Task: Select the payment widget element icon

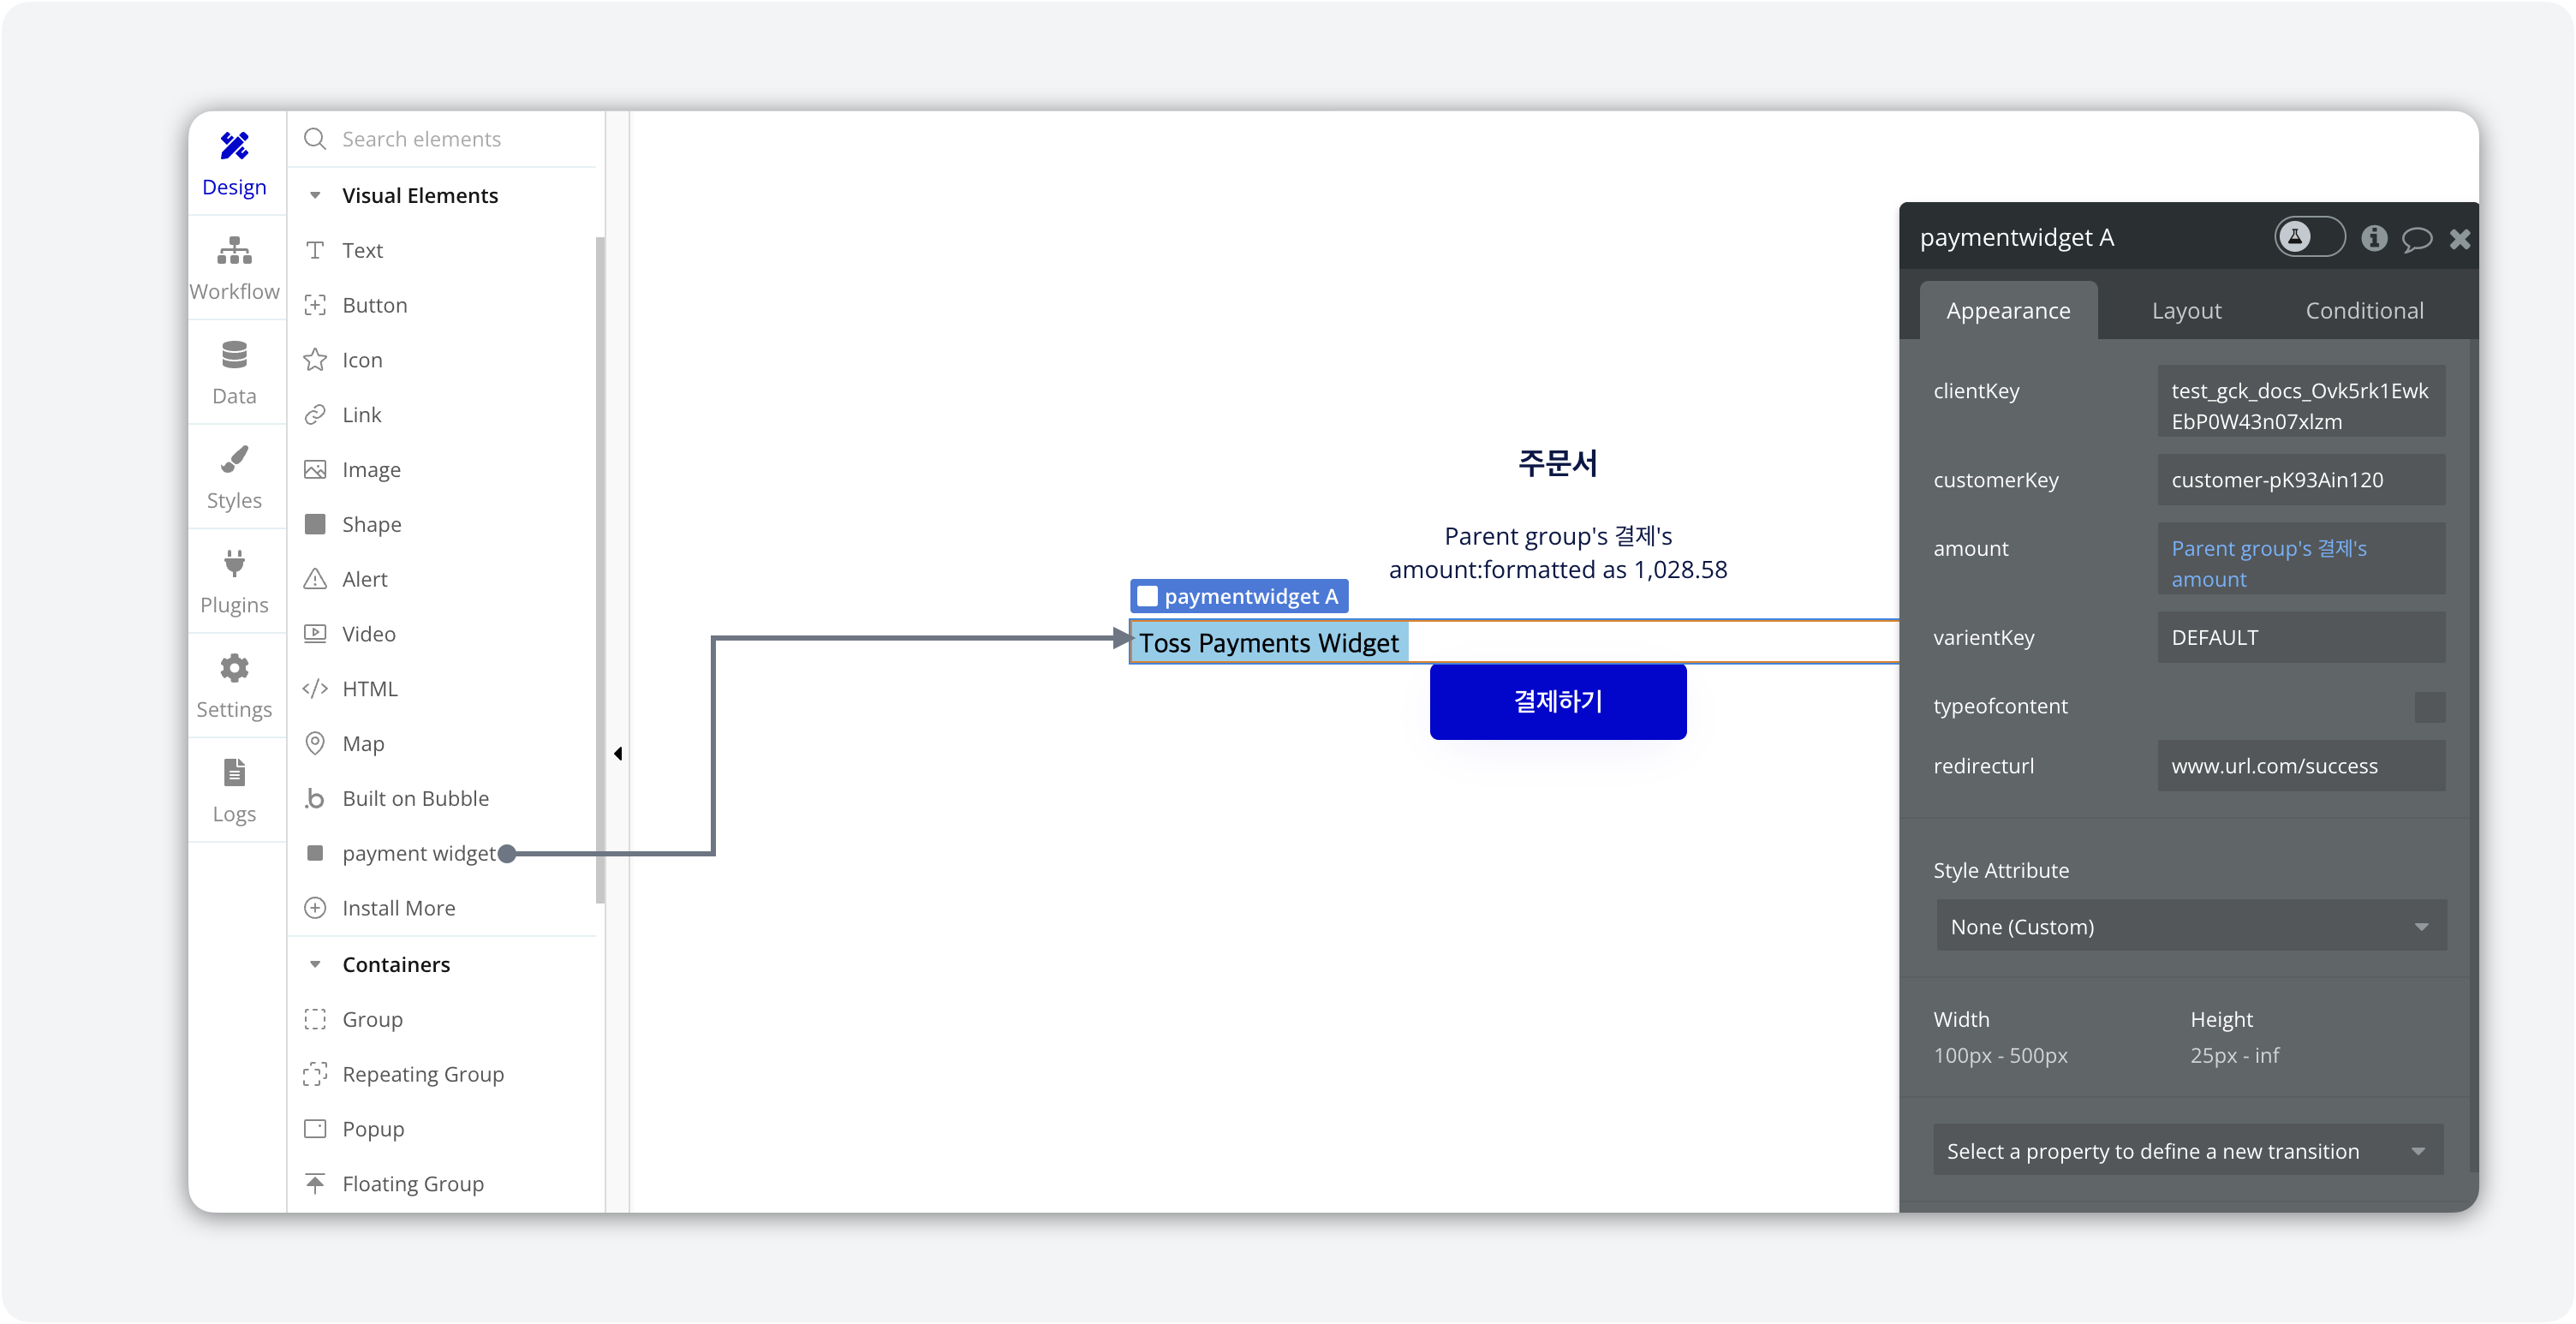Action: pyautogui.click(x=315, y=853)
